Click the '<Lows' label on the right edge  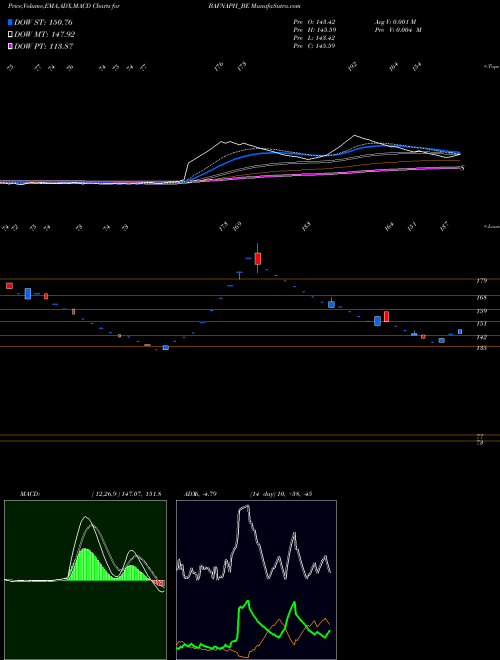tap(491, 226)
